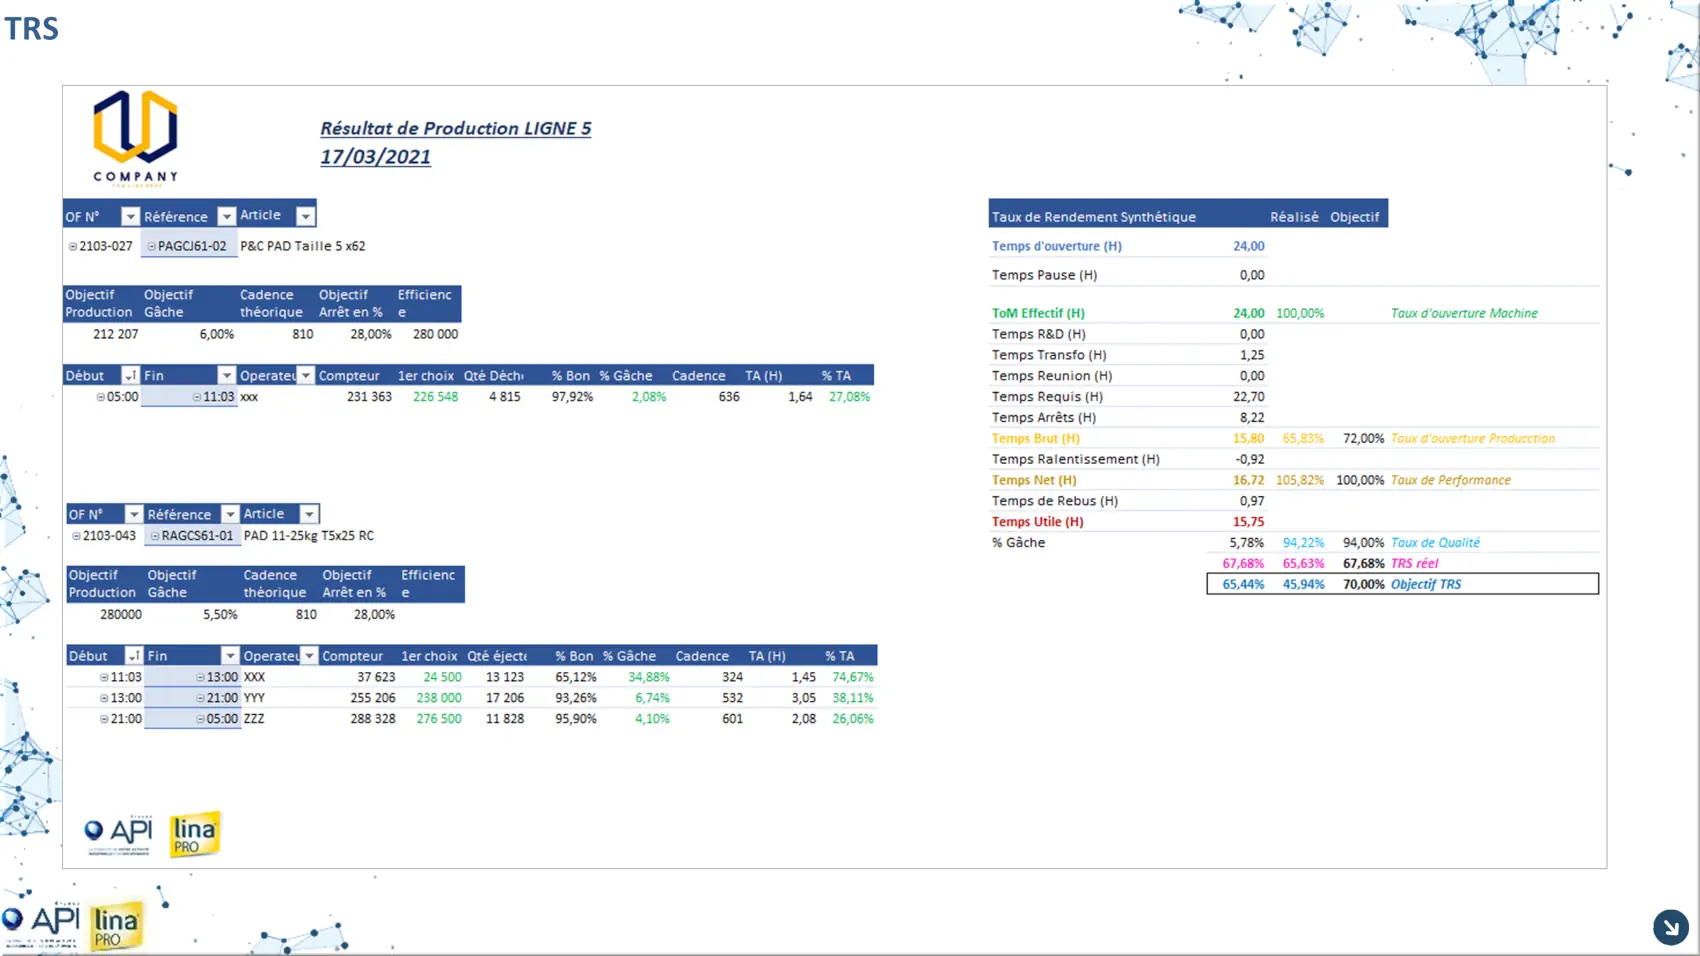
Task: Open Operateur filter above the XXX, YYY, ZZZ rows
Action: (309, 656)
